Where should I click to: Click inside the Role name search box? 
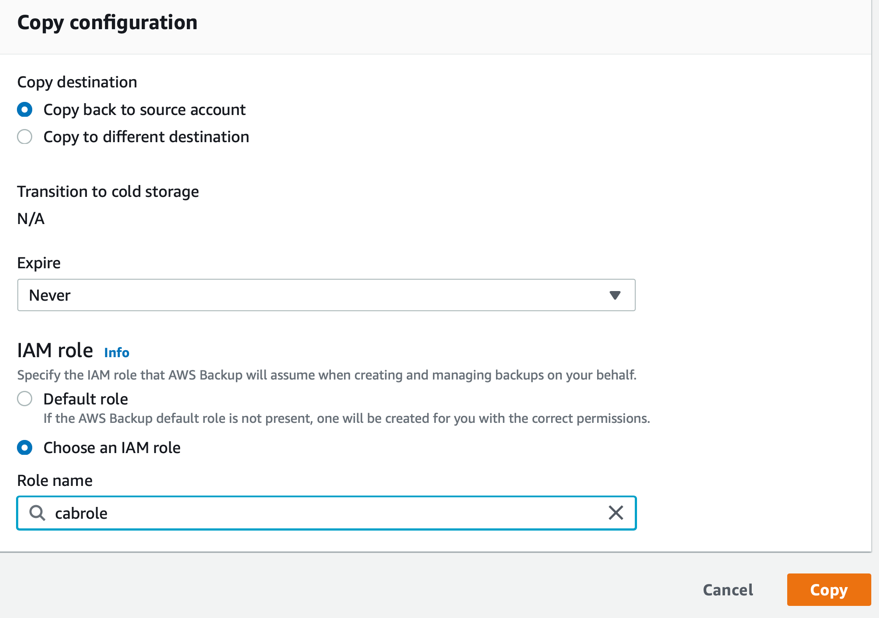click(x=300, y=512)
